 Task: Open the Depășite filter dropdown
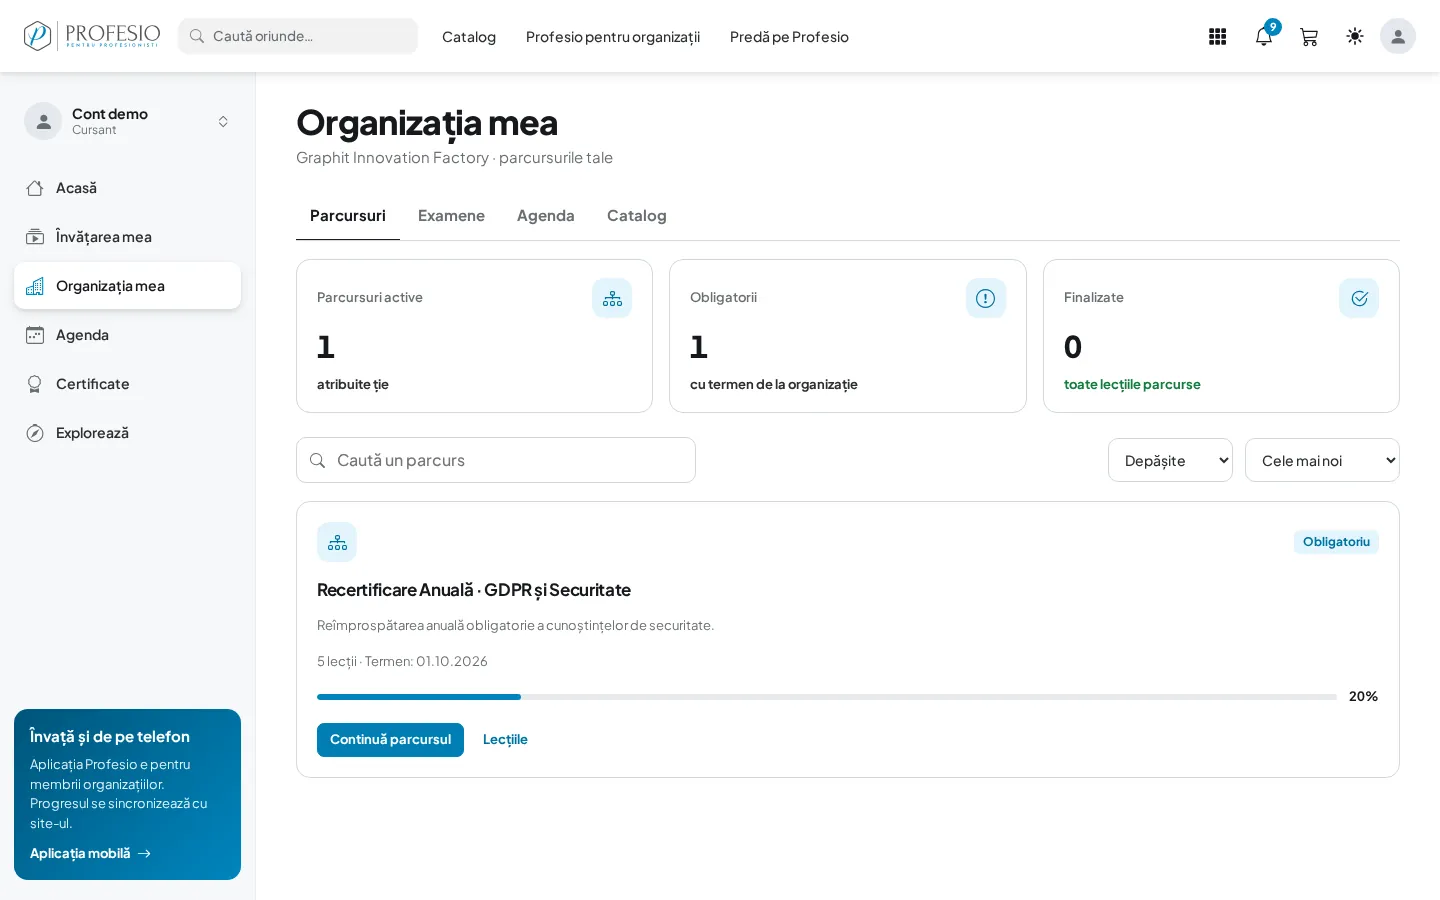tap(1170, 460)
